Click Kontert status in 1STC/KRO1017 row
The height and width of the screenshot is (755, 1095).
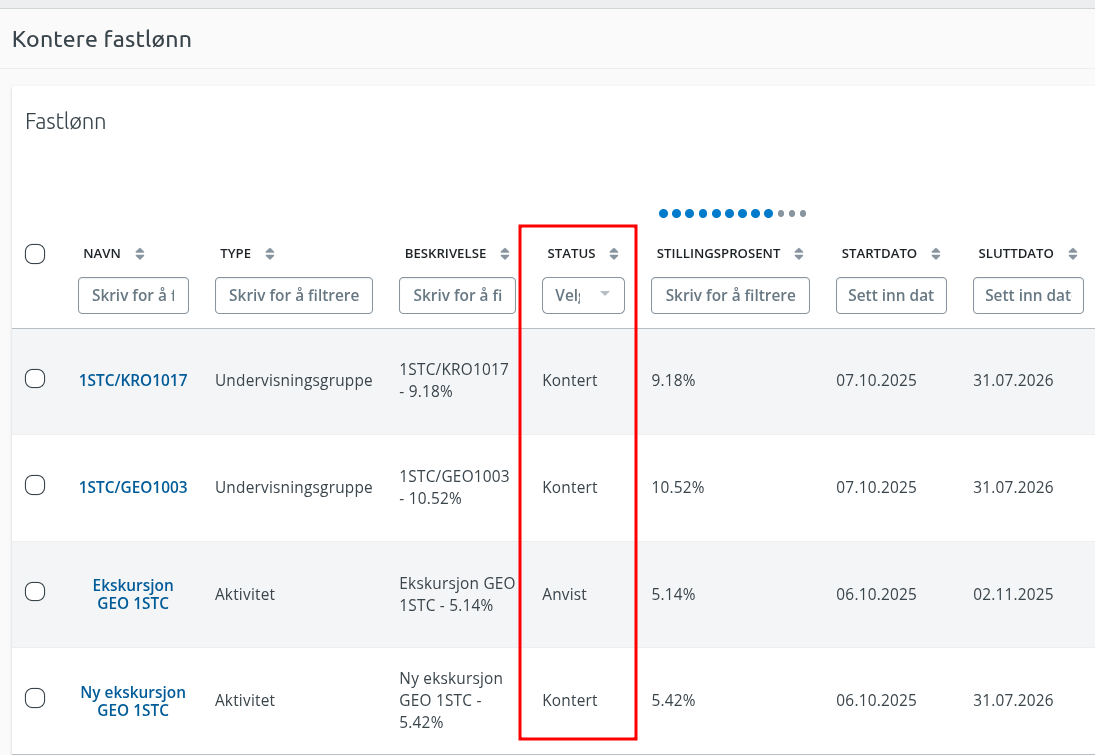(570, 381)
